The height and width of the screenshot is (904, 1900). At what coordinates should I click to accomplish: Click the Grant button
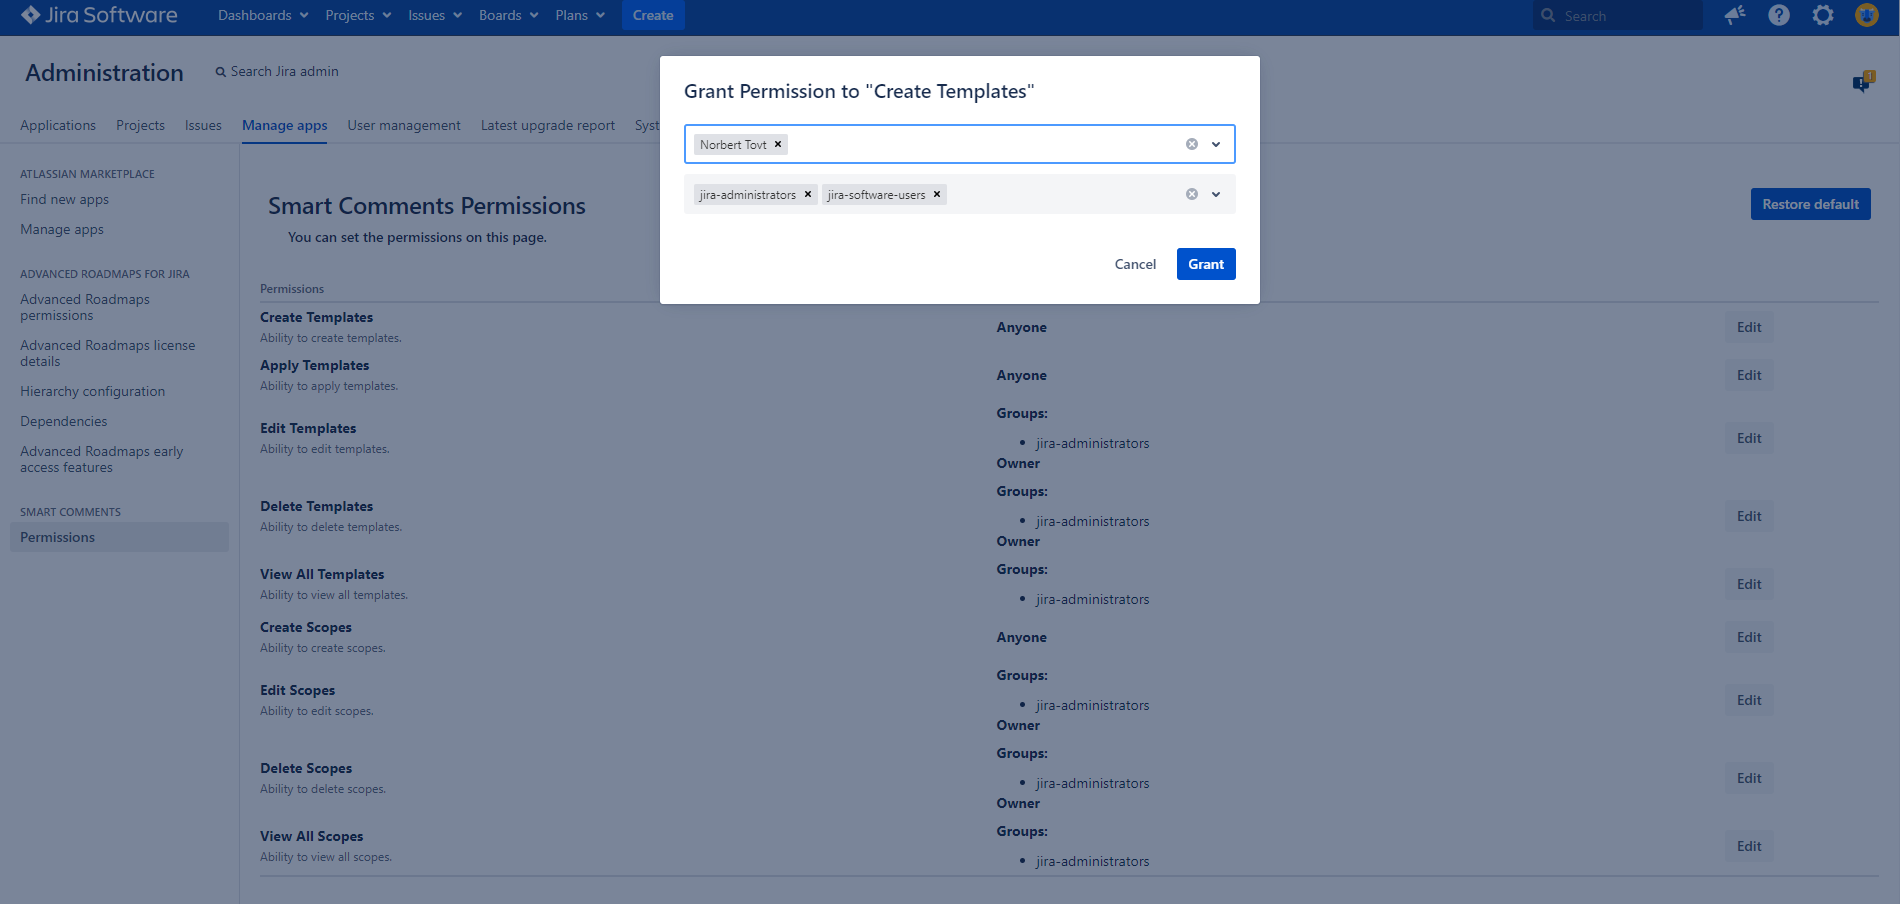pos(1206,264)
